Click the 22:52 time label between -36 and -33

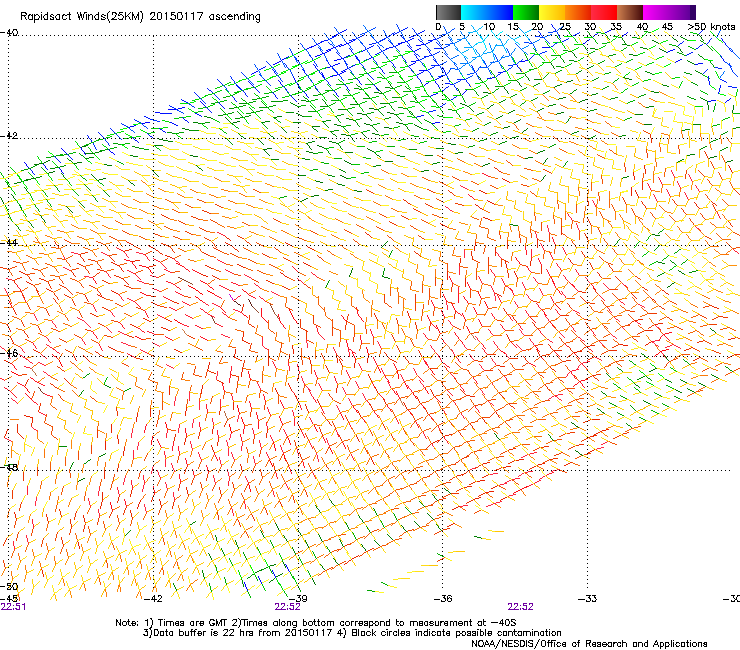tap(521, 607)
